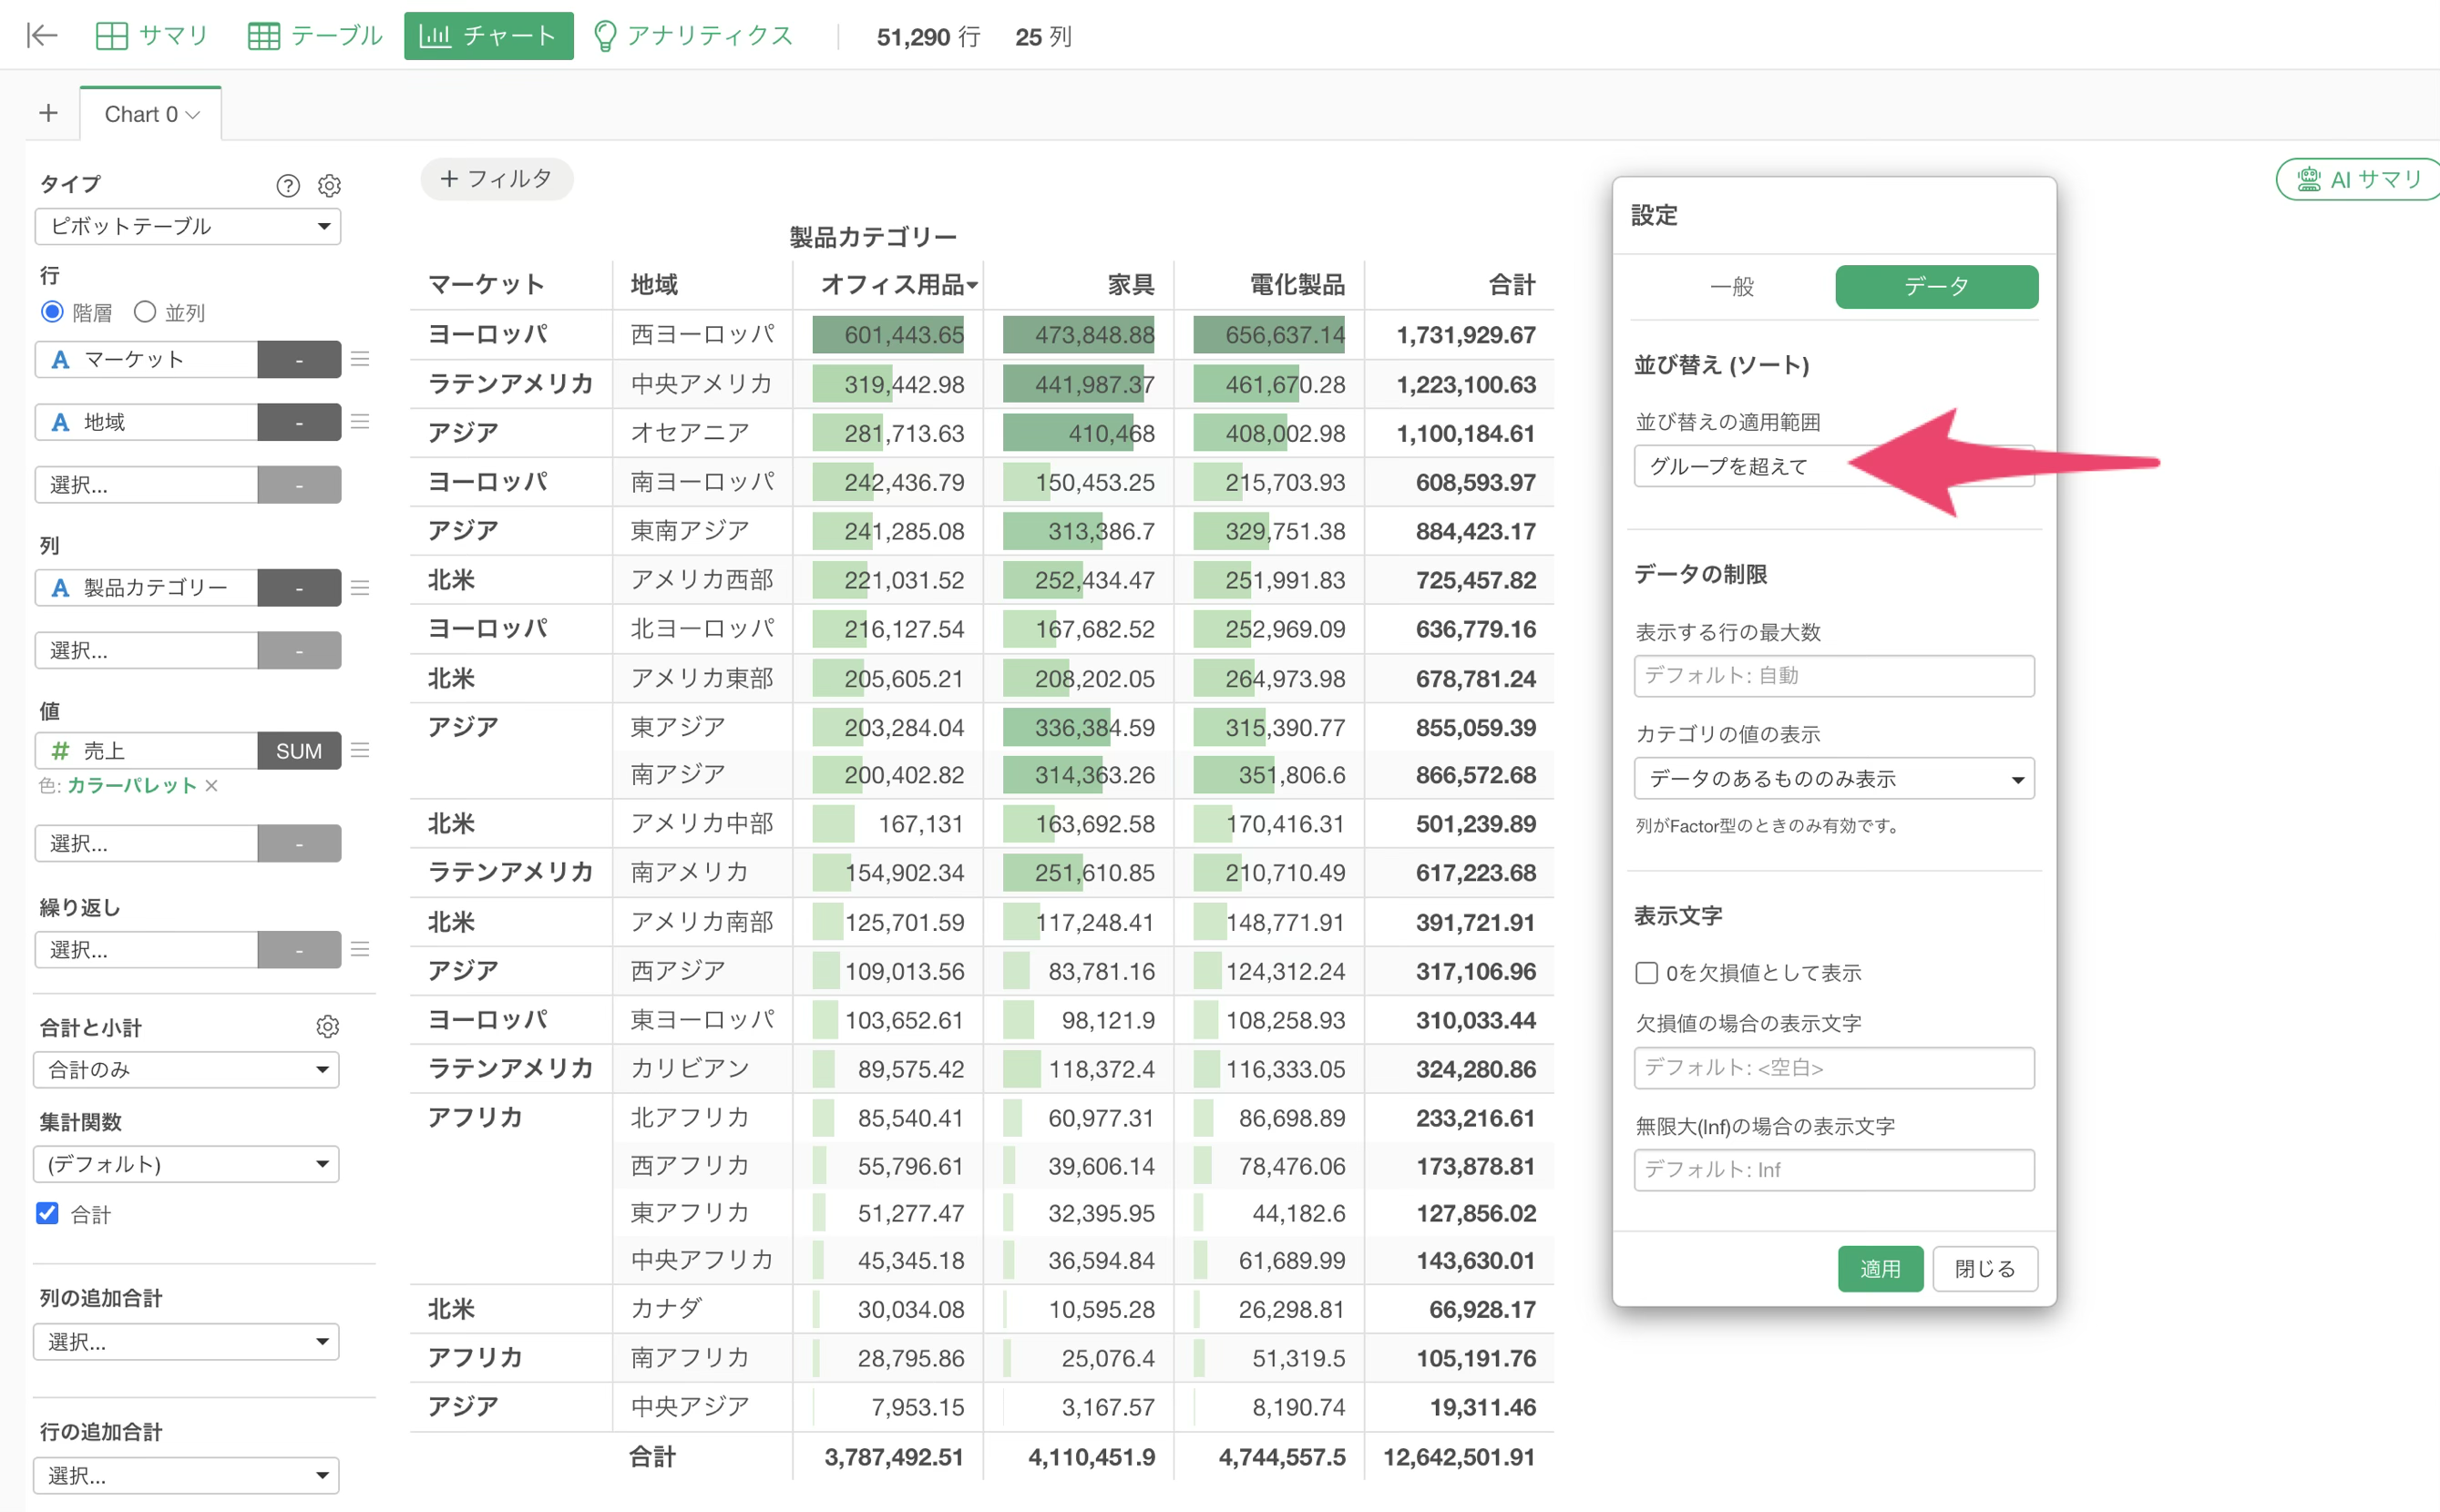Image resolution: width=2440 pixels, height=1512 pixels.
Task: Click the 表示する行の最大数 input field
Action: [1834, 676]
